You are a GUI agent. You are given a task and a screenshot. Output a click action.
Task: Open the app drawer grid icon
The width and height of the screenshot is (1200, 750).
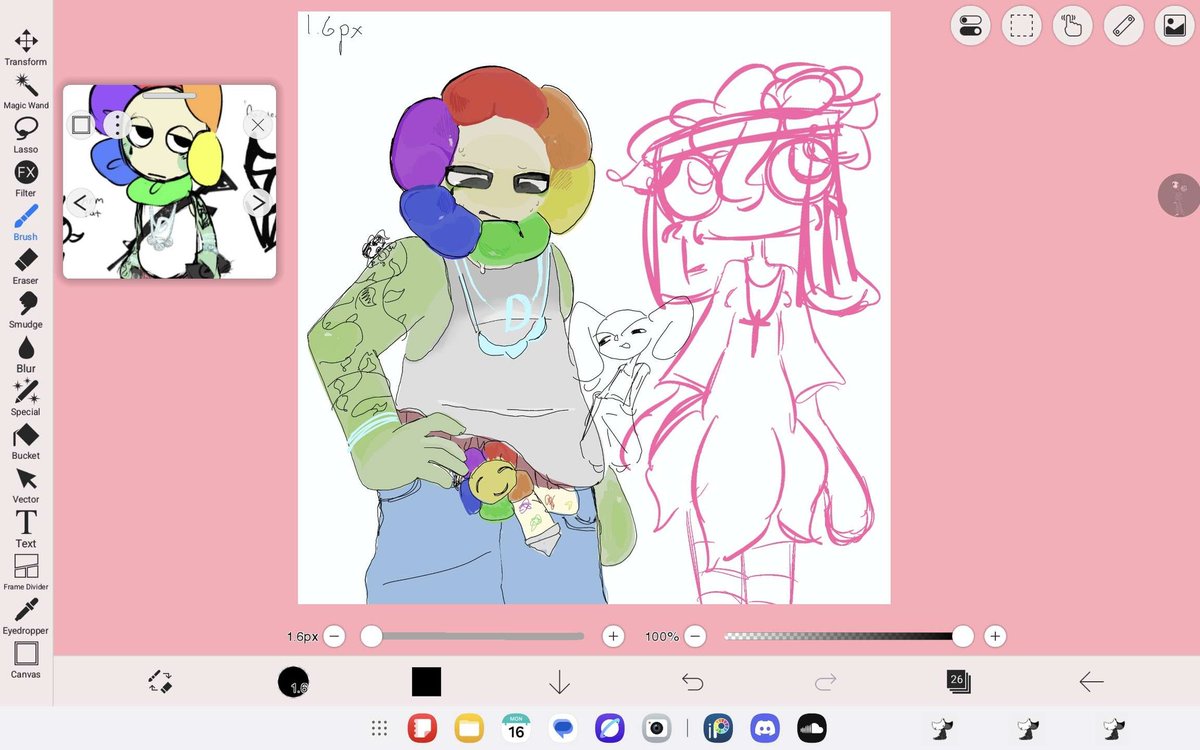pos(379,729)
